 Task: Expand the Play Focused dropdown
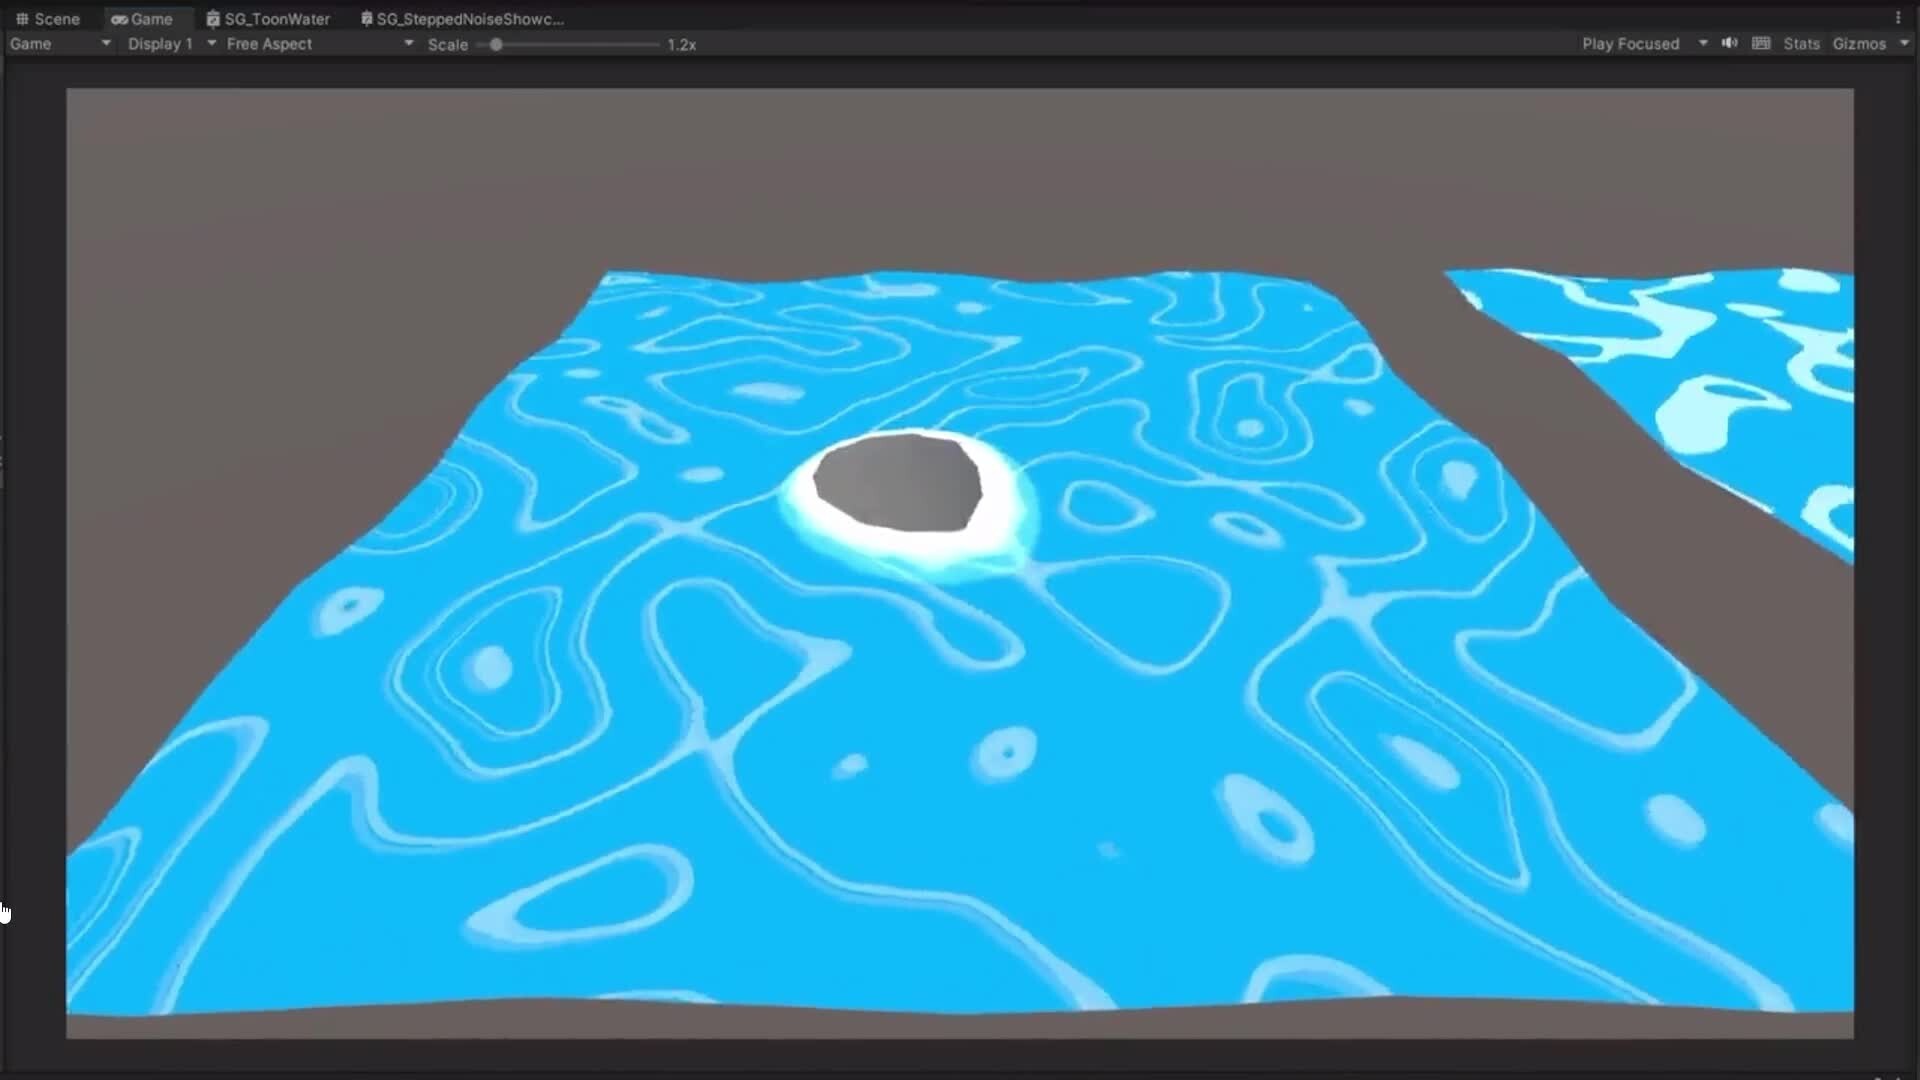[1703, 43]
